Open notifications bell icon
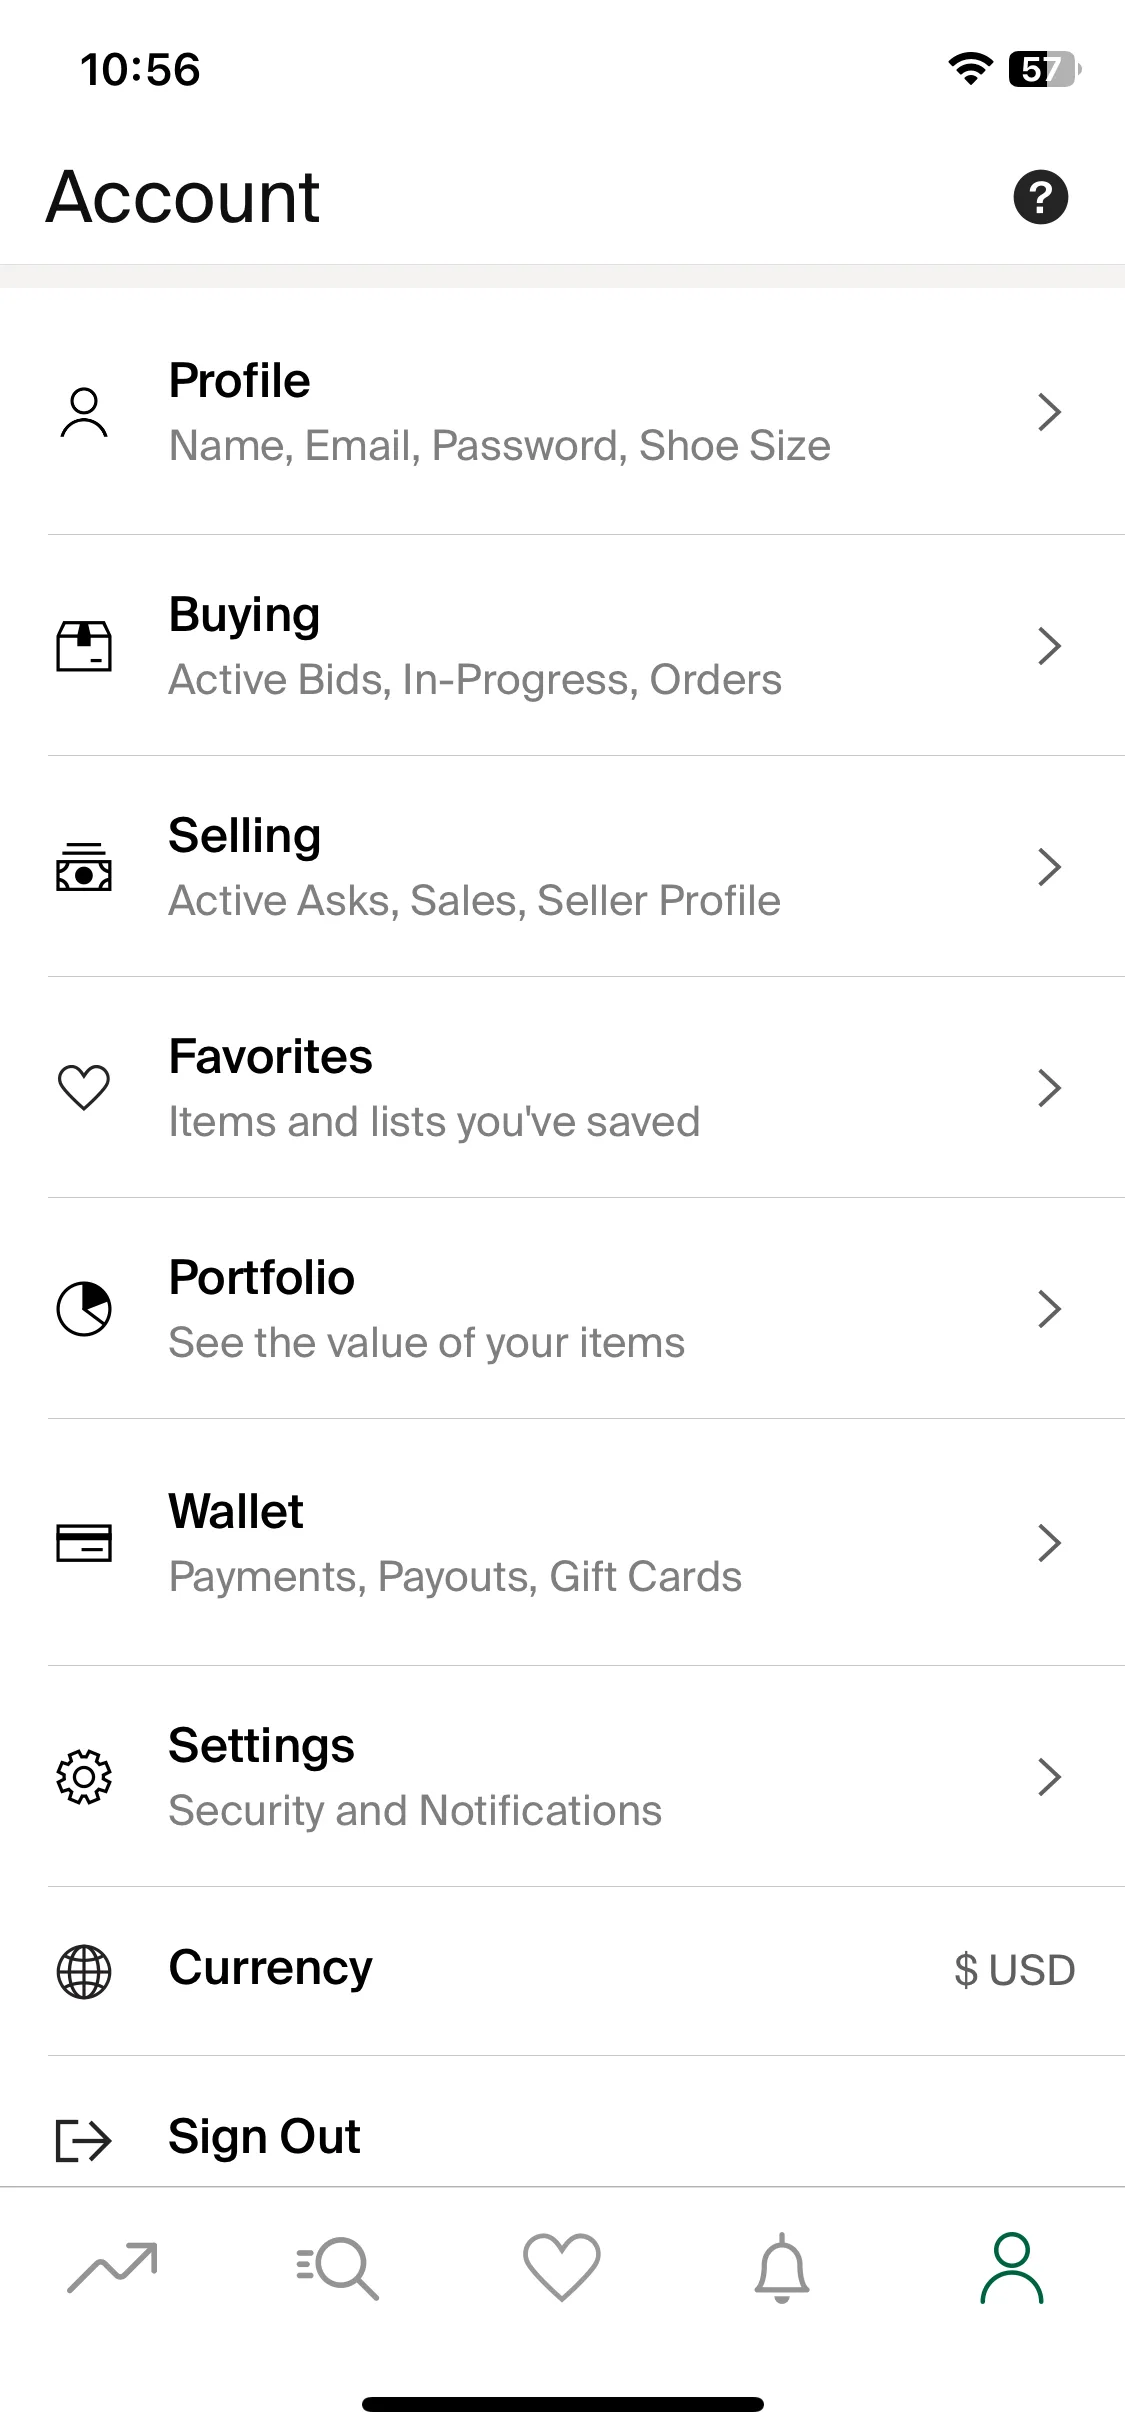 pyautogui.click(x=782, y=2267)
